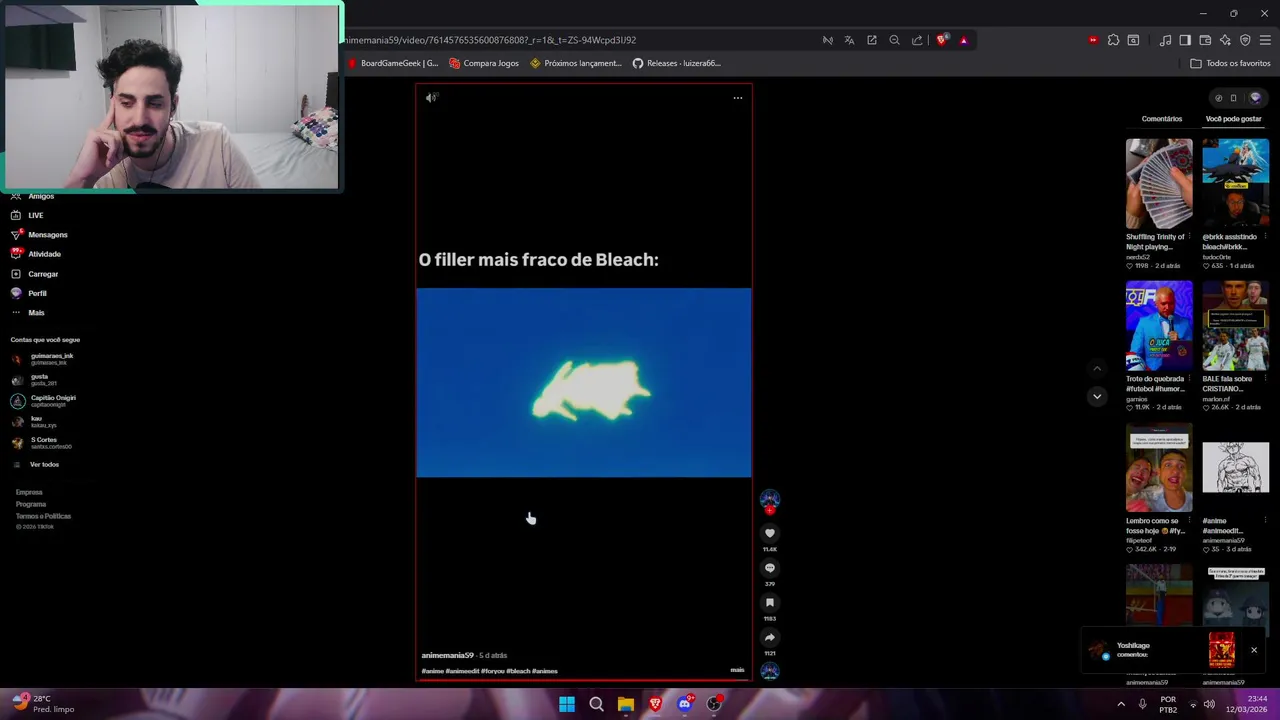
Task: Open Lembro como se fosse hoje thumbnail
Action: [1159, 468]
